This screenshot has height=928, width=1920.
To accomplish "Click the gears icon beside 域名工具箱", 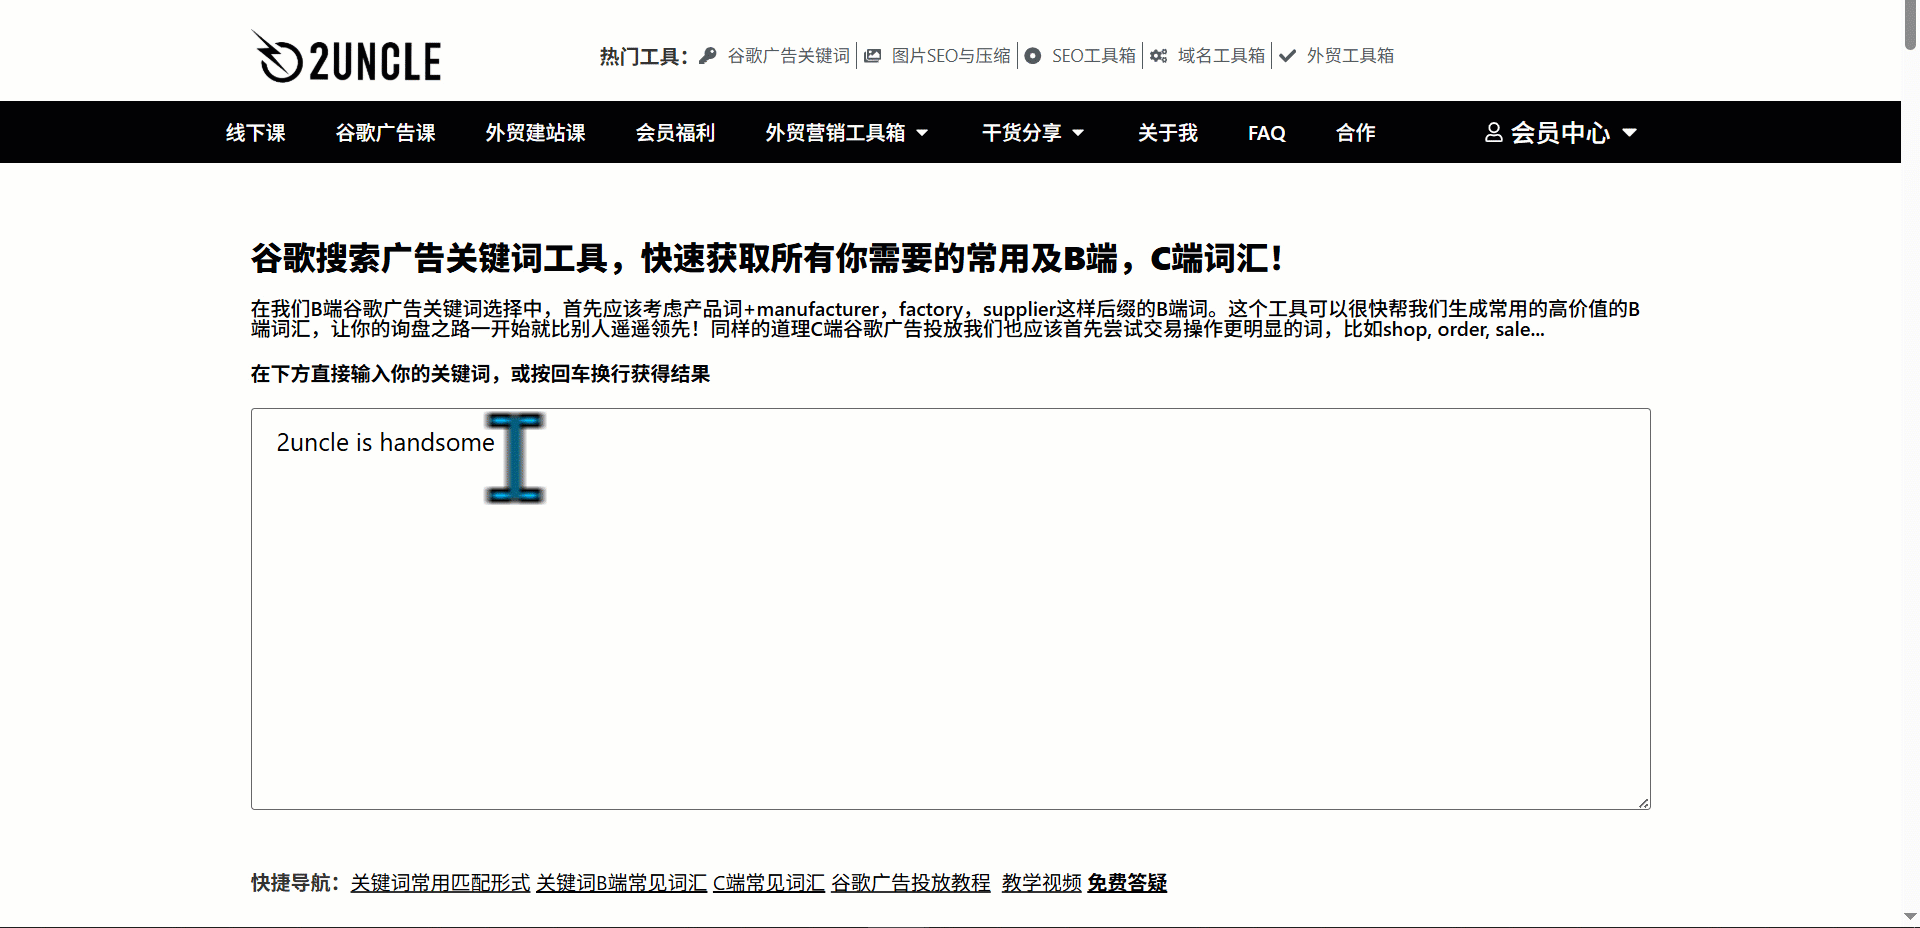I will click(x=1159, y=56).
